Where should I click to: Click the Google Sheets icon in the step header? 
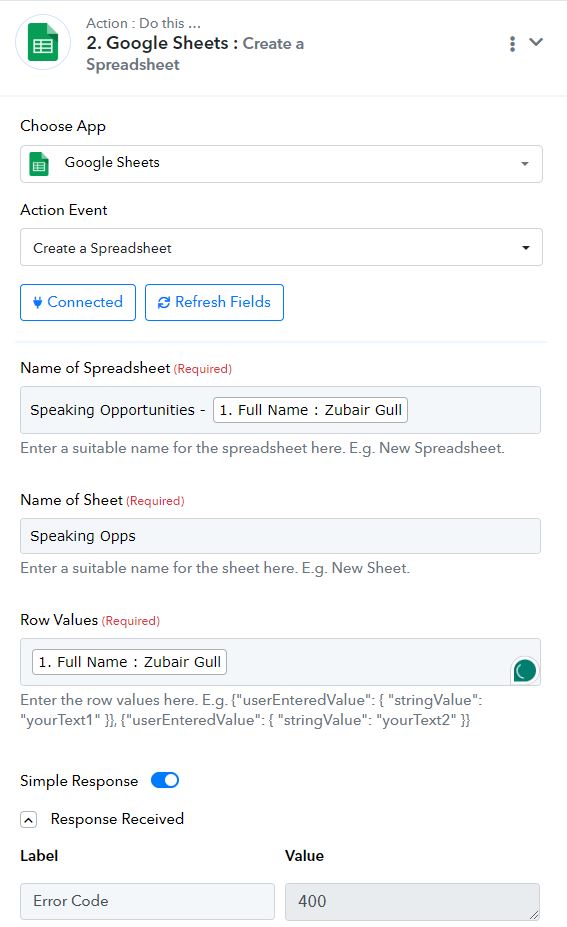point(43,43)
